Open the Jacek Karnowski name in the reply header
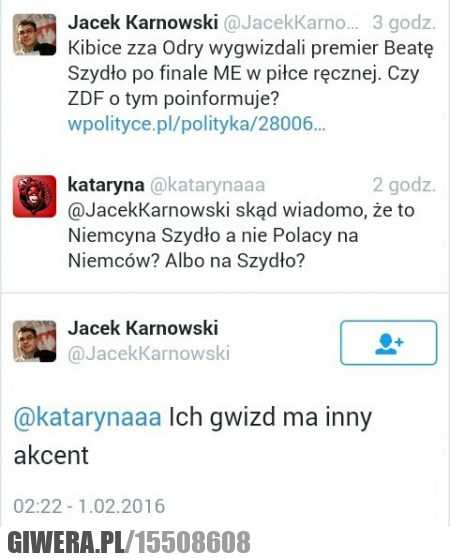This screenshot has width=450, height=558. pyautogui.click(x=143, y=328)
